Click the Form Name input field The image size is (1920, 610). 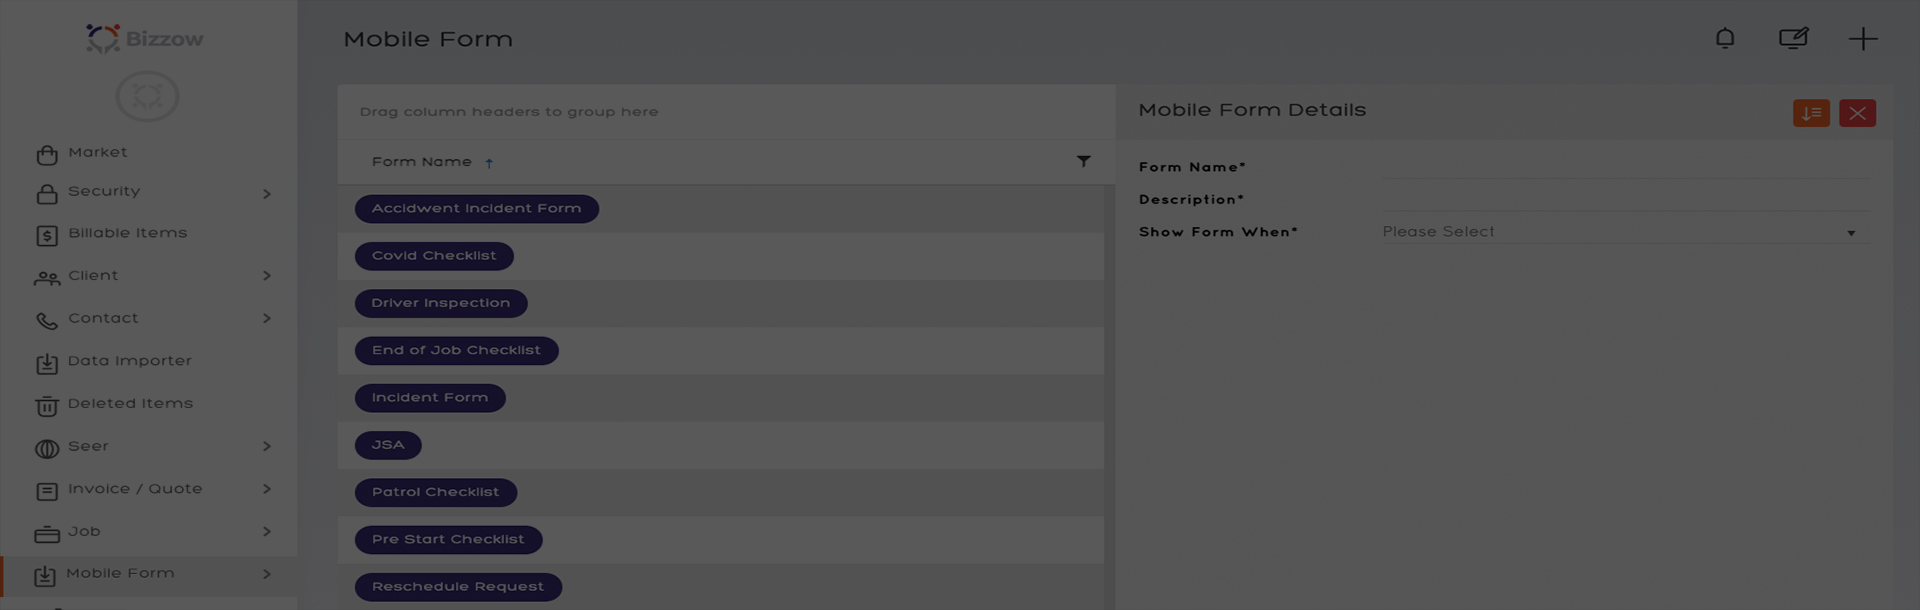pos(1620,167)
